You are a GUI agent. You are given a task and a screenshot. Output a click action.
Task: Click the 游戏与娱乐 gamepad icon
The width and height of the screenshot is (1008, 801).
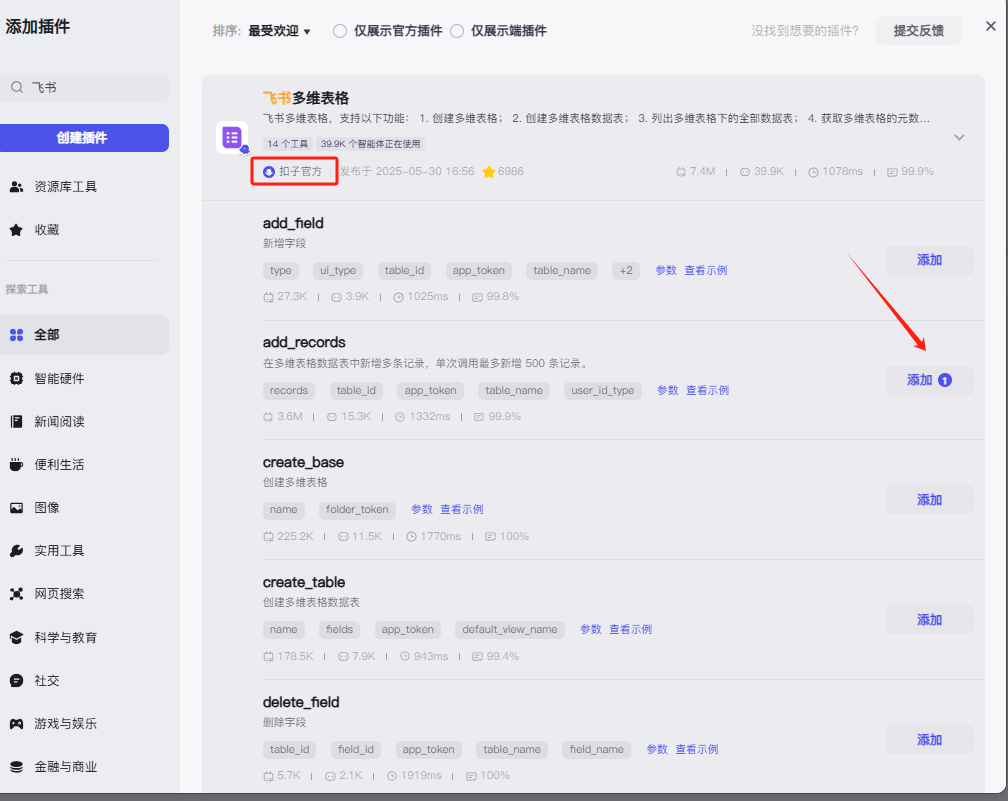(x=17, y=724)
